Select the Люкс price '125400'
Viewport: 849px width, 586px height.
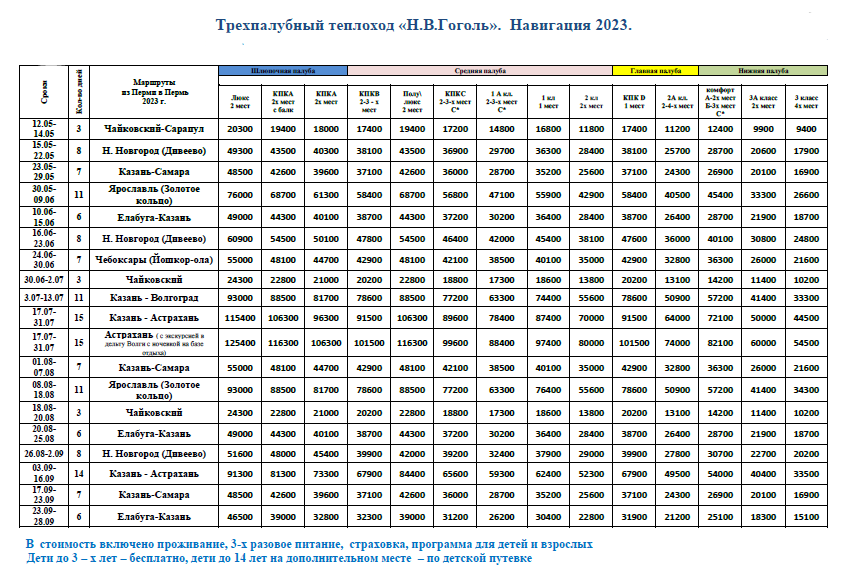pos(240,343)
